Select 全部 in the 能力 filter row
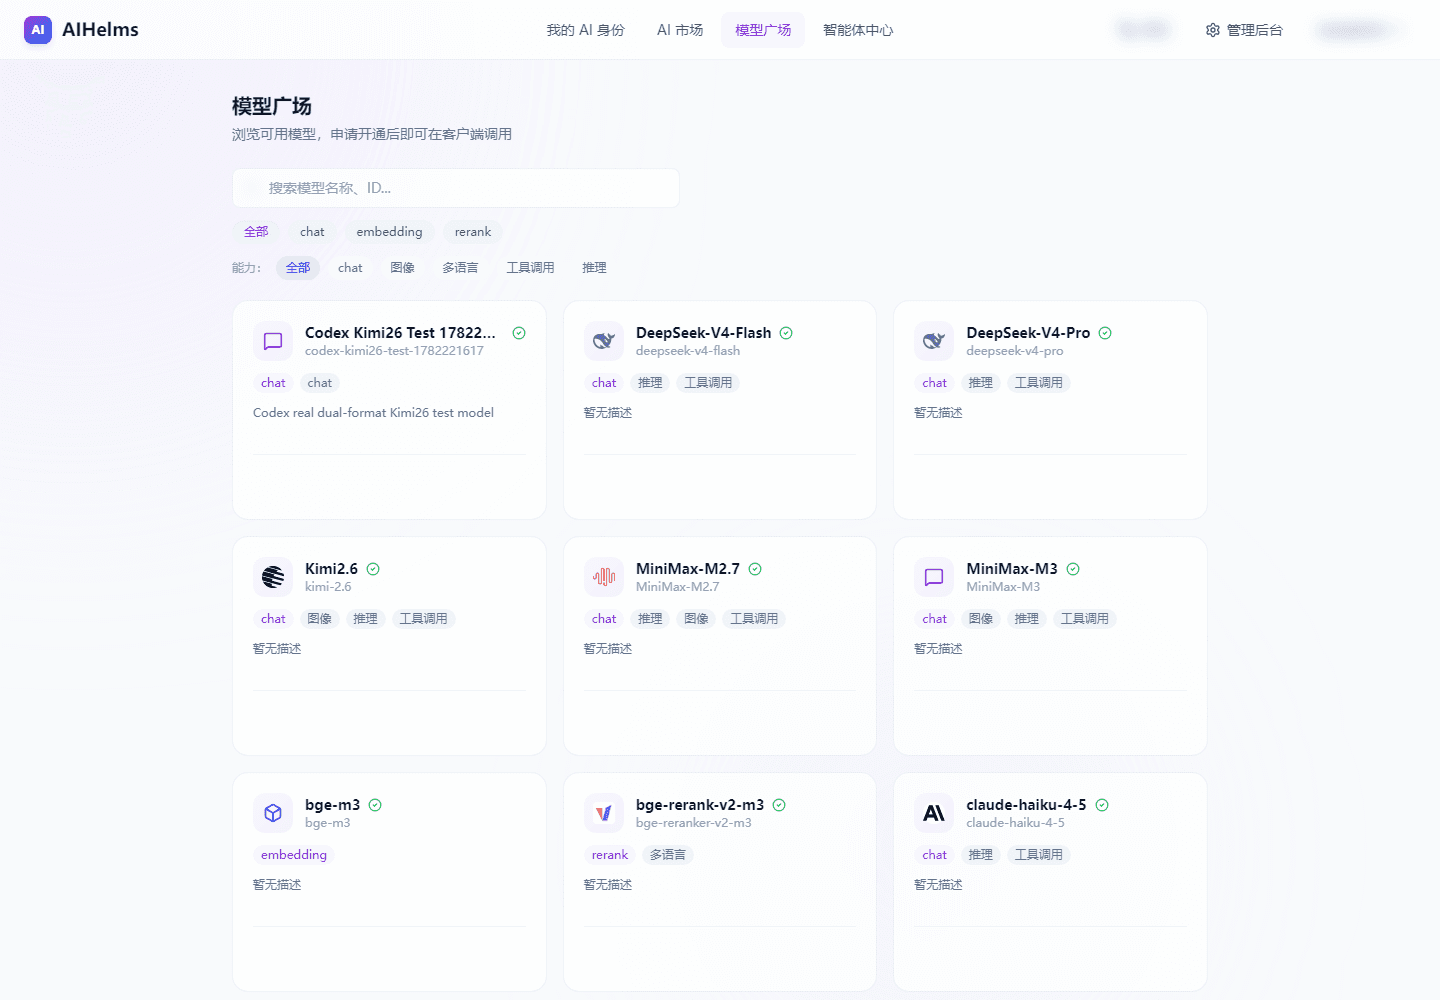 pyautogui.click(x=298, y=268)
